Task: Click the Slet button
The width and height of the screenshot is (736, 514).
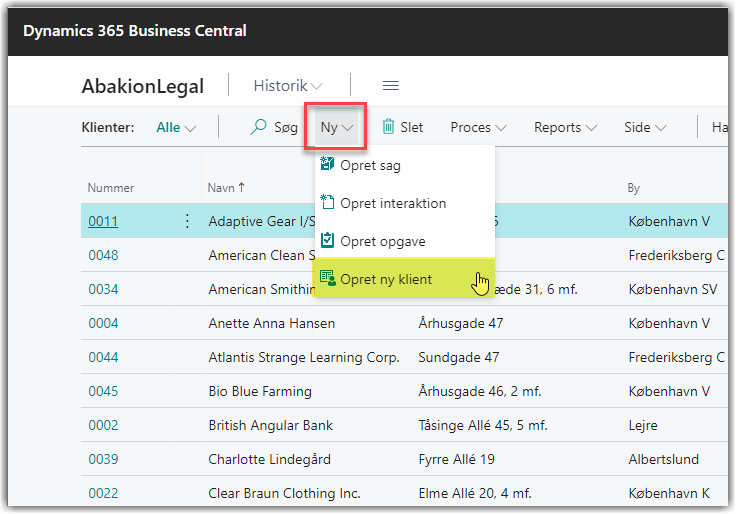Action: 402,127
